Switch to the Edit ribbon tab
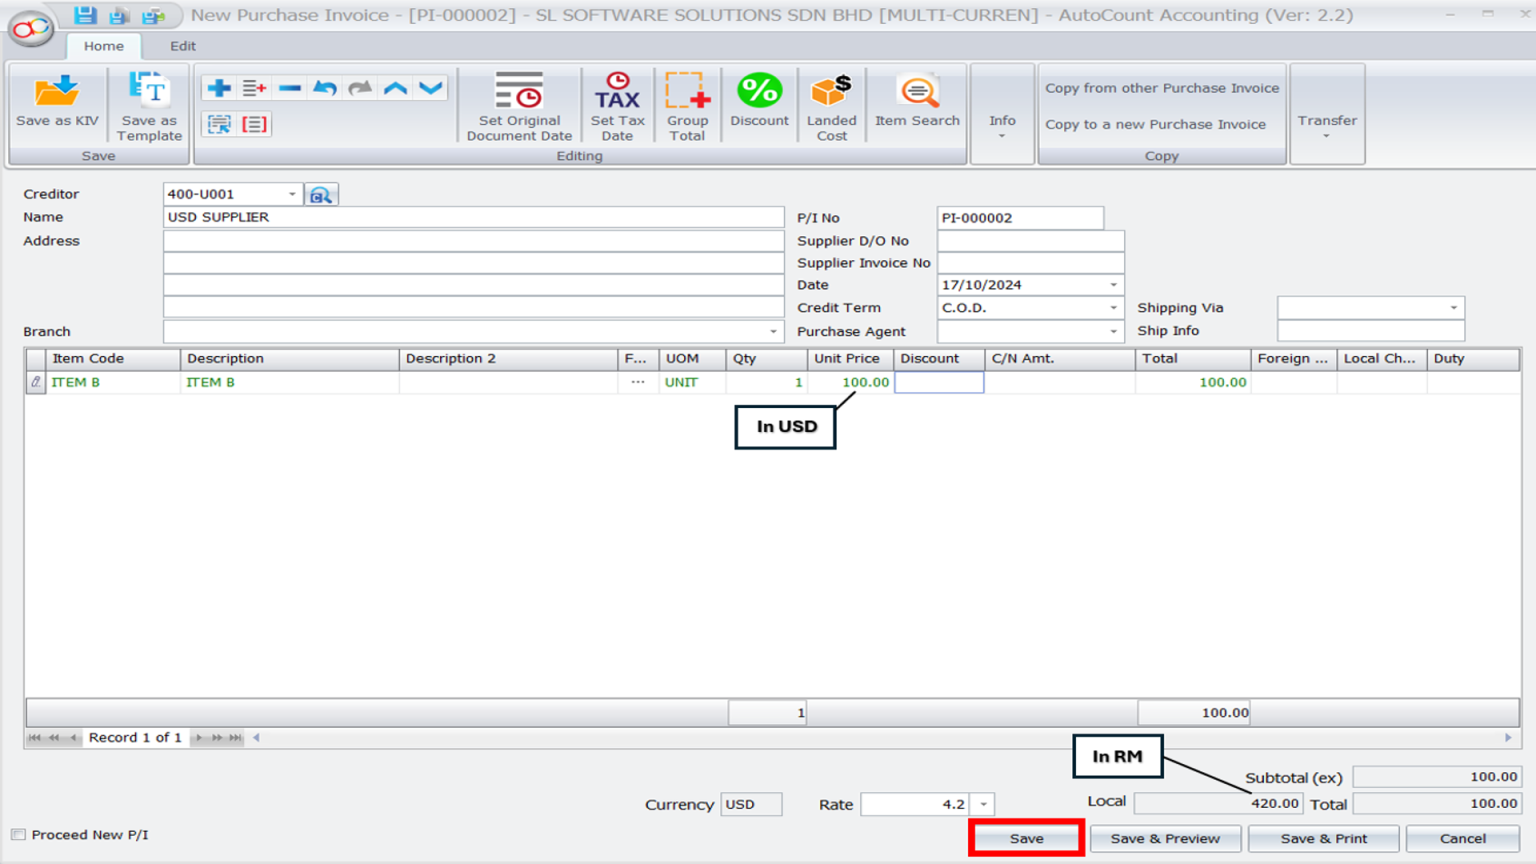1536x864 pixels. coord(183,46)
